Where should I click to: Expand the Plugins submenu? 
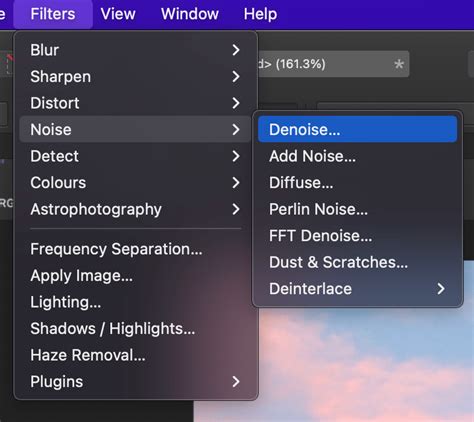pyautogui.click(x=135, y=382)
